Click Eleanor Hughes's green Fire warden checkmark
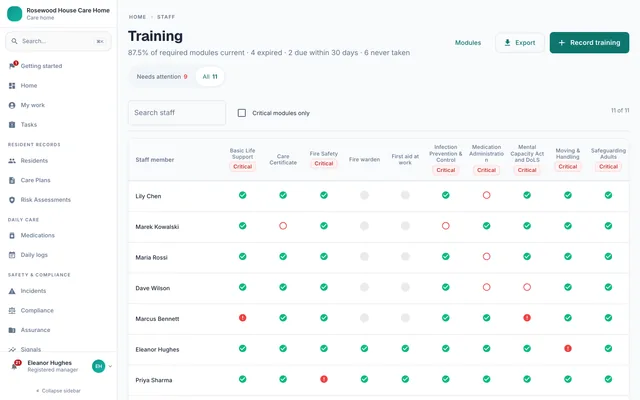This screenshot has width=640, height=400. [x=364, y=349]
